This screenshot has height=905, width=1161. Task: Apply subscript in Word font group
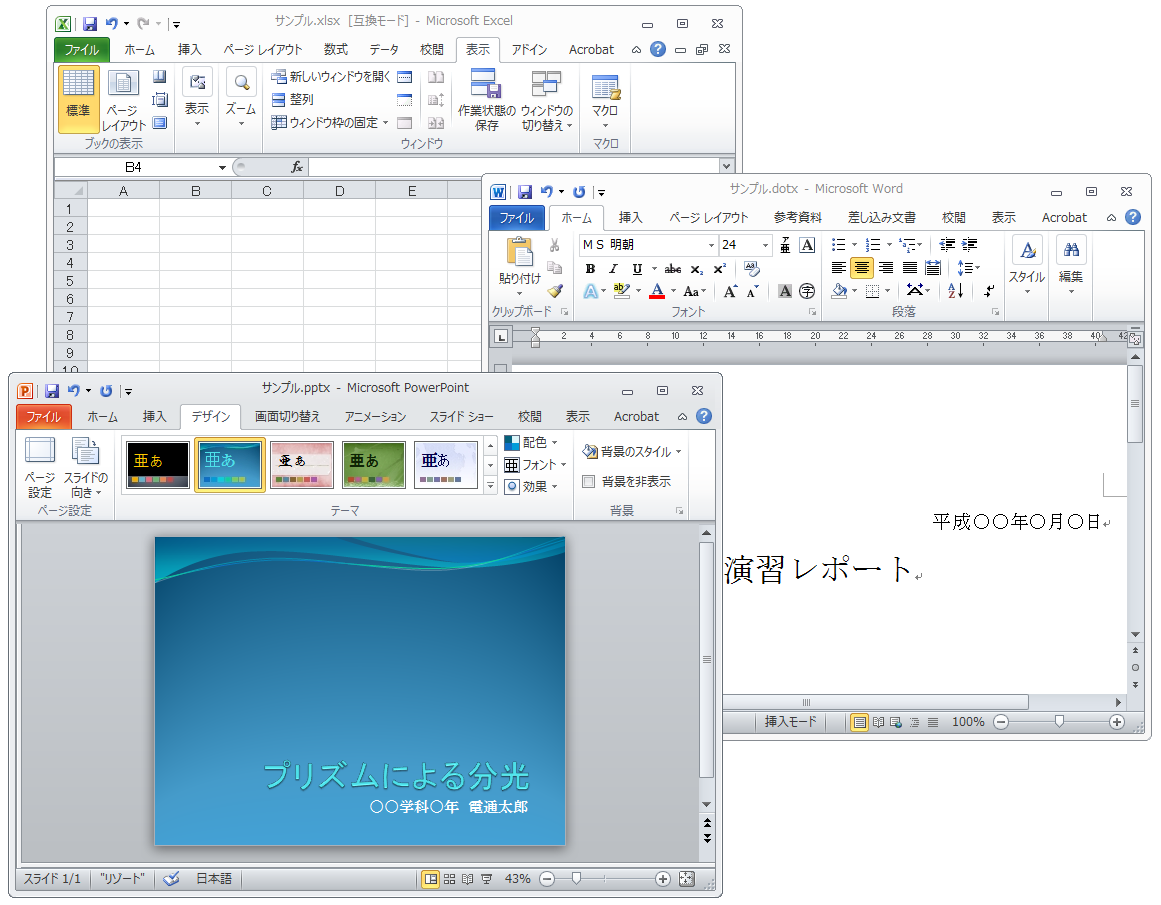point(697,269)
